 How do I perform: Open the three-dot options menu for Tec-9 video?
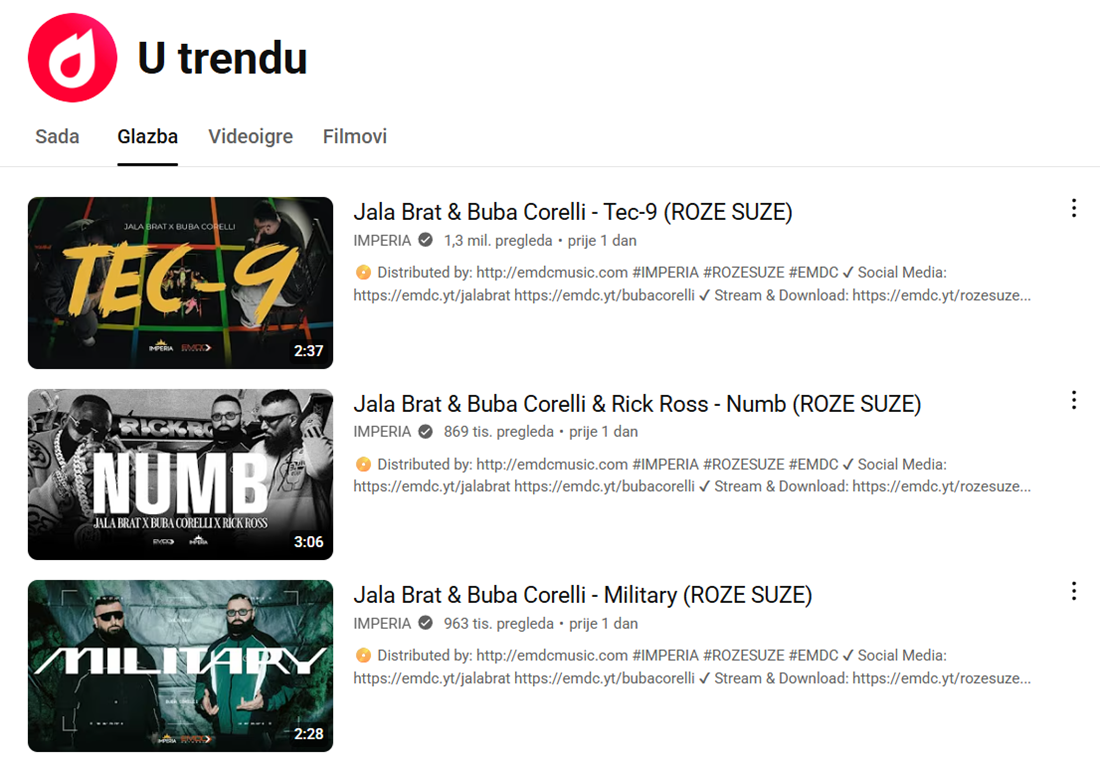click(x=1074, y=208)
